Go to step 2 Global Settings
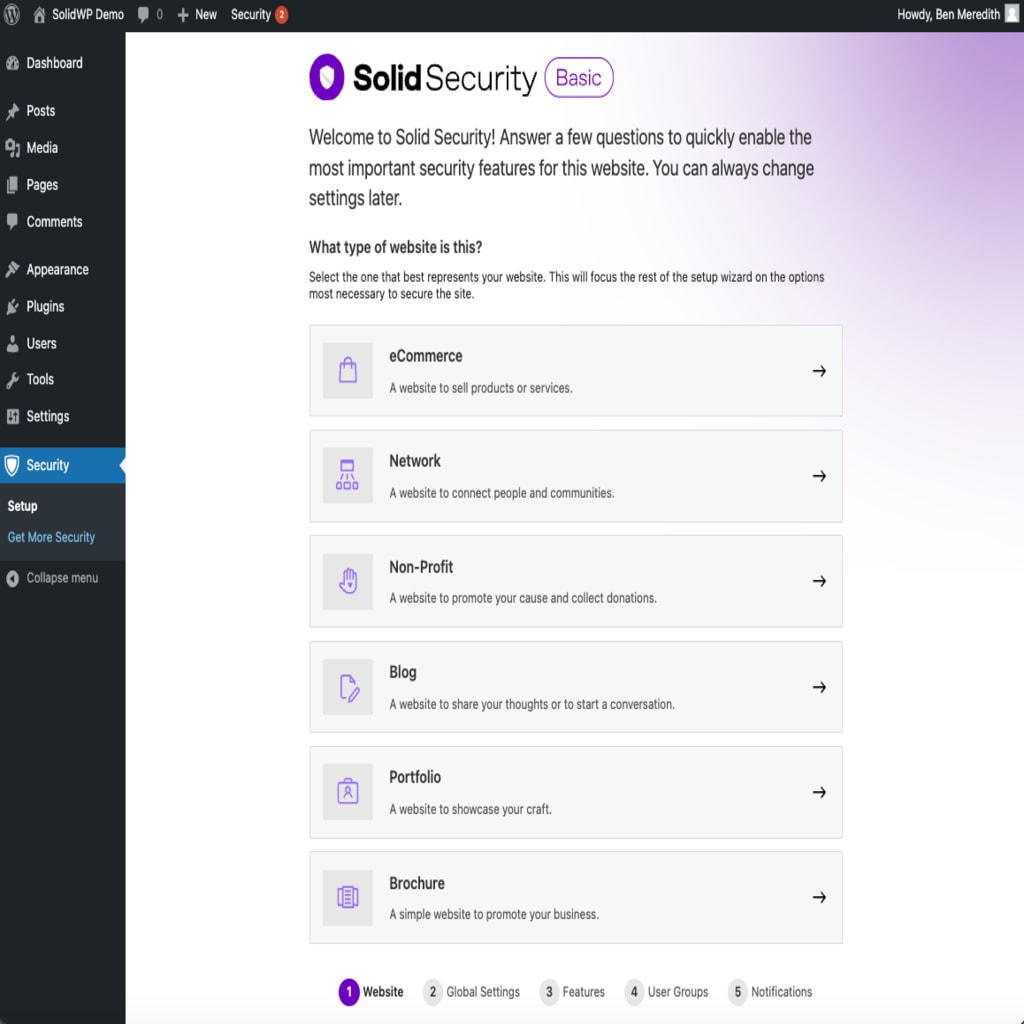1024x1024 pixels. point(472,992)
